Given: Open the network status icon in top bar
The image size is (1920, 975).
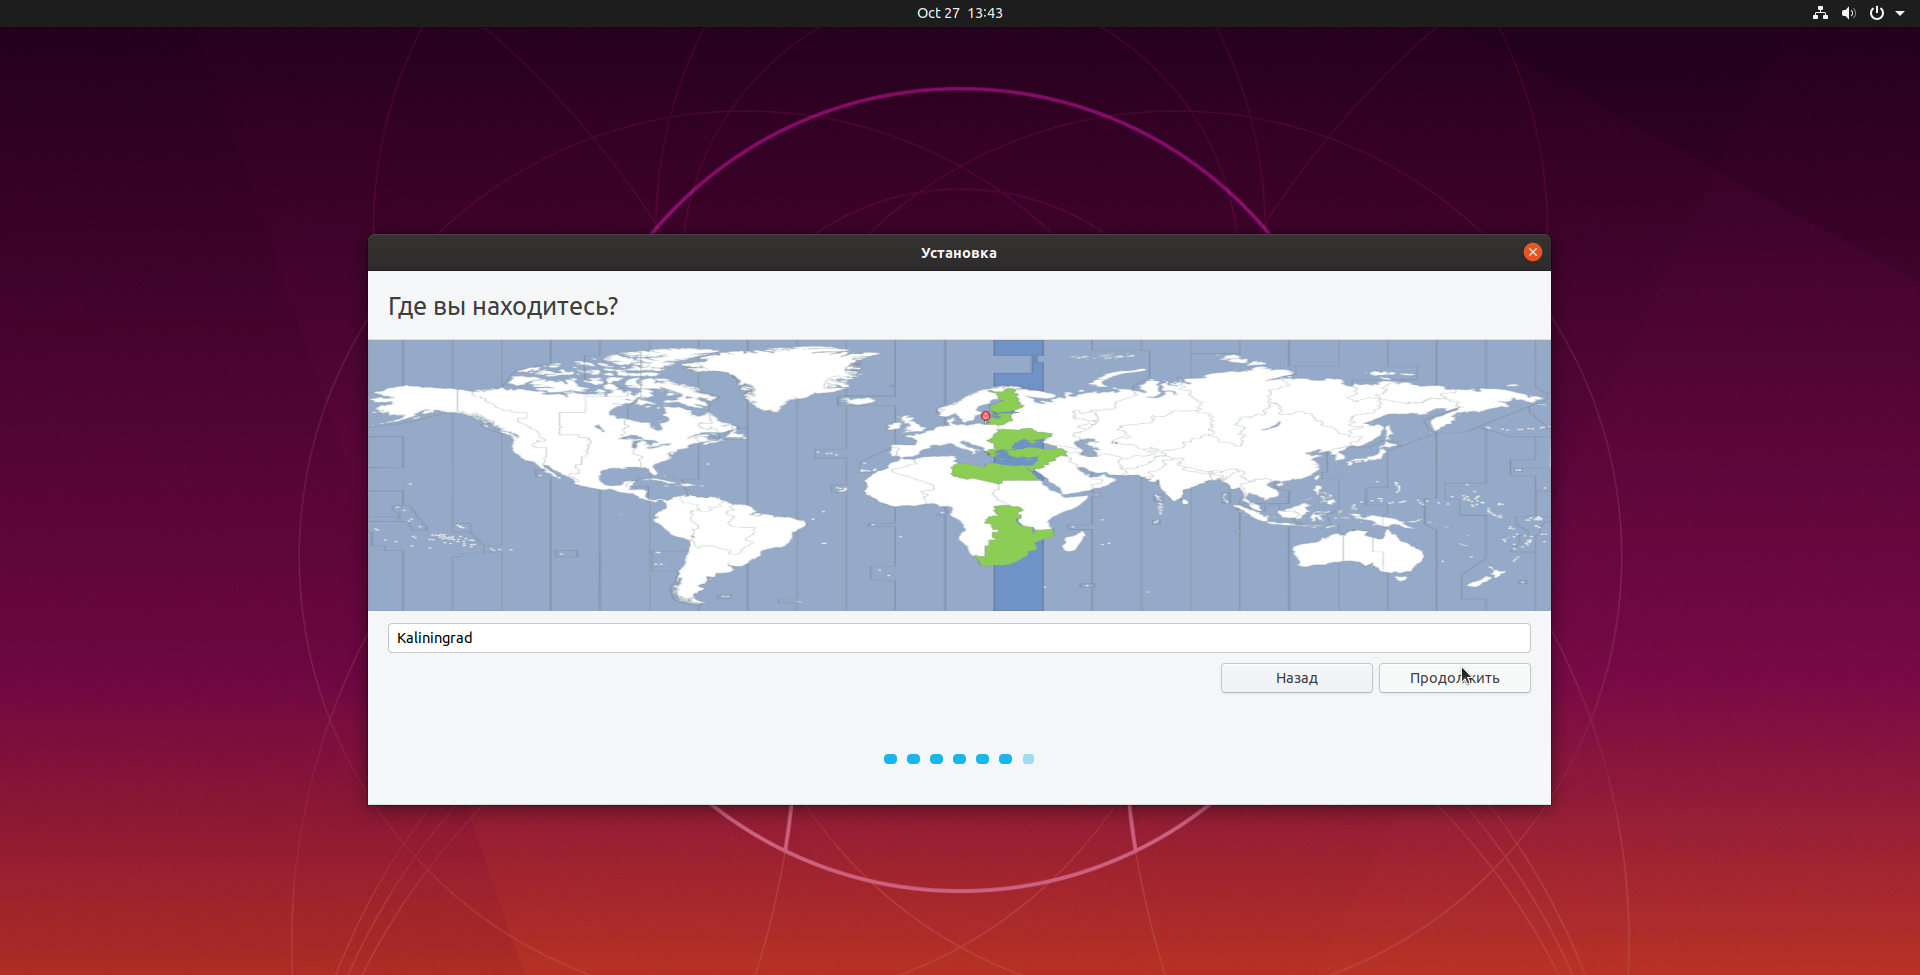Looking at the screenshot, I should point(1820,13).
